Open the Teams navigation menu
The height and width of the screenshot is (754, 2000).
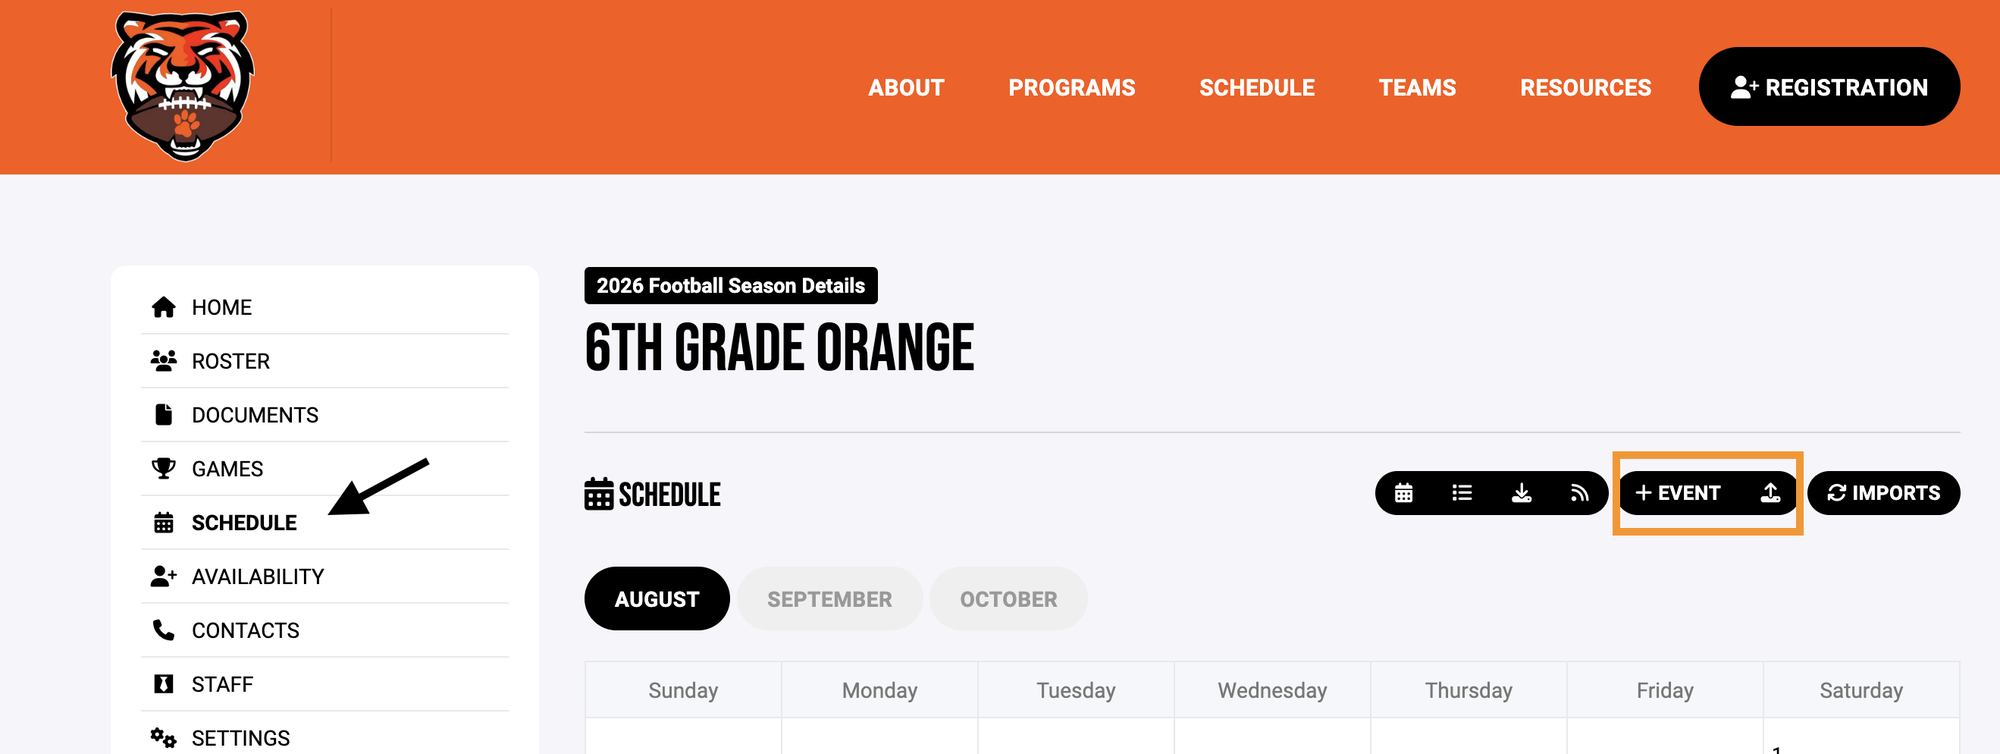[x=1417, y=88]
